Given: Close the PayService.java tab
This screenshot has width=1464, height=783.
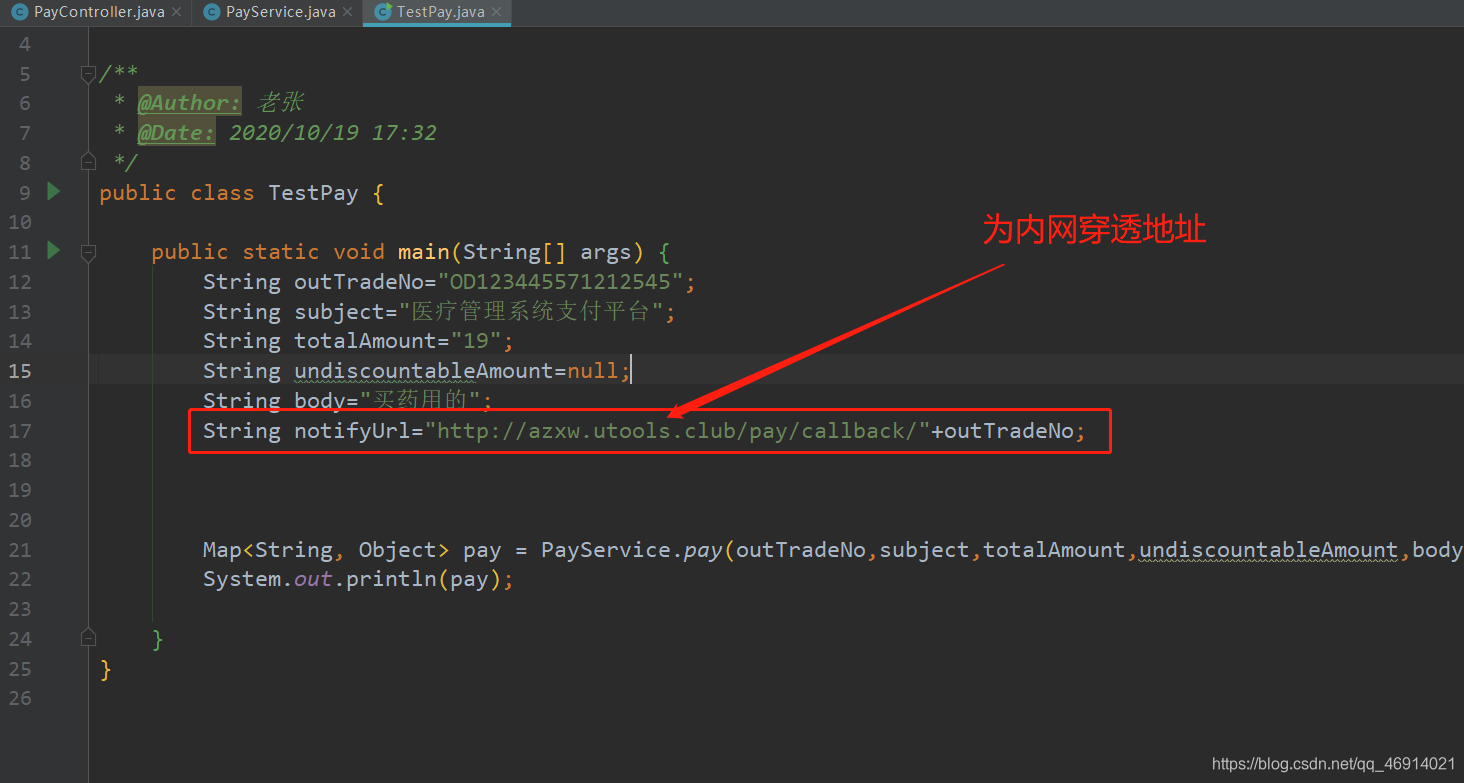Looking at the screenshot, I should (x=347, y=12).
